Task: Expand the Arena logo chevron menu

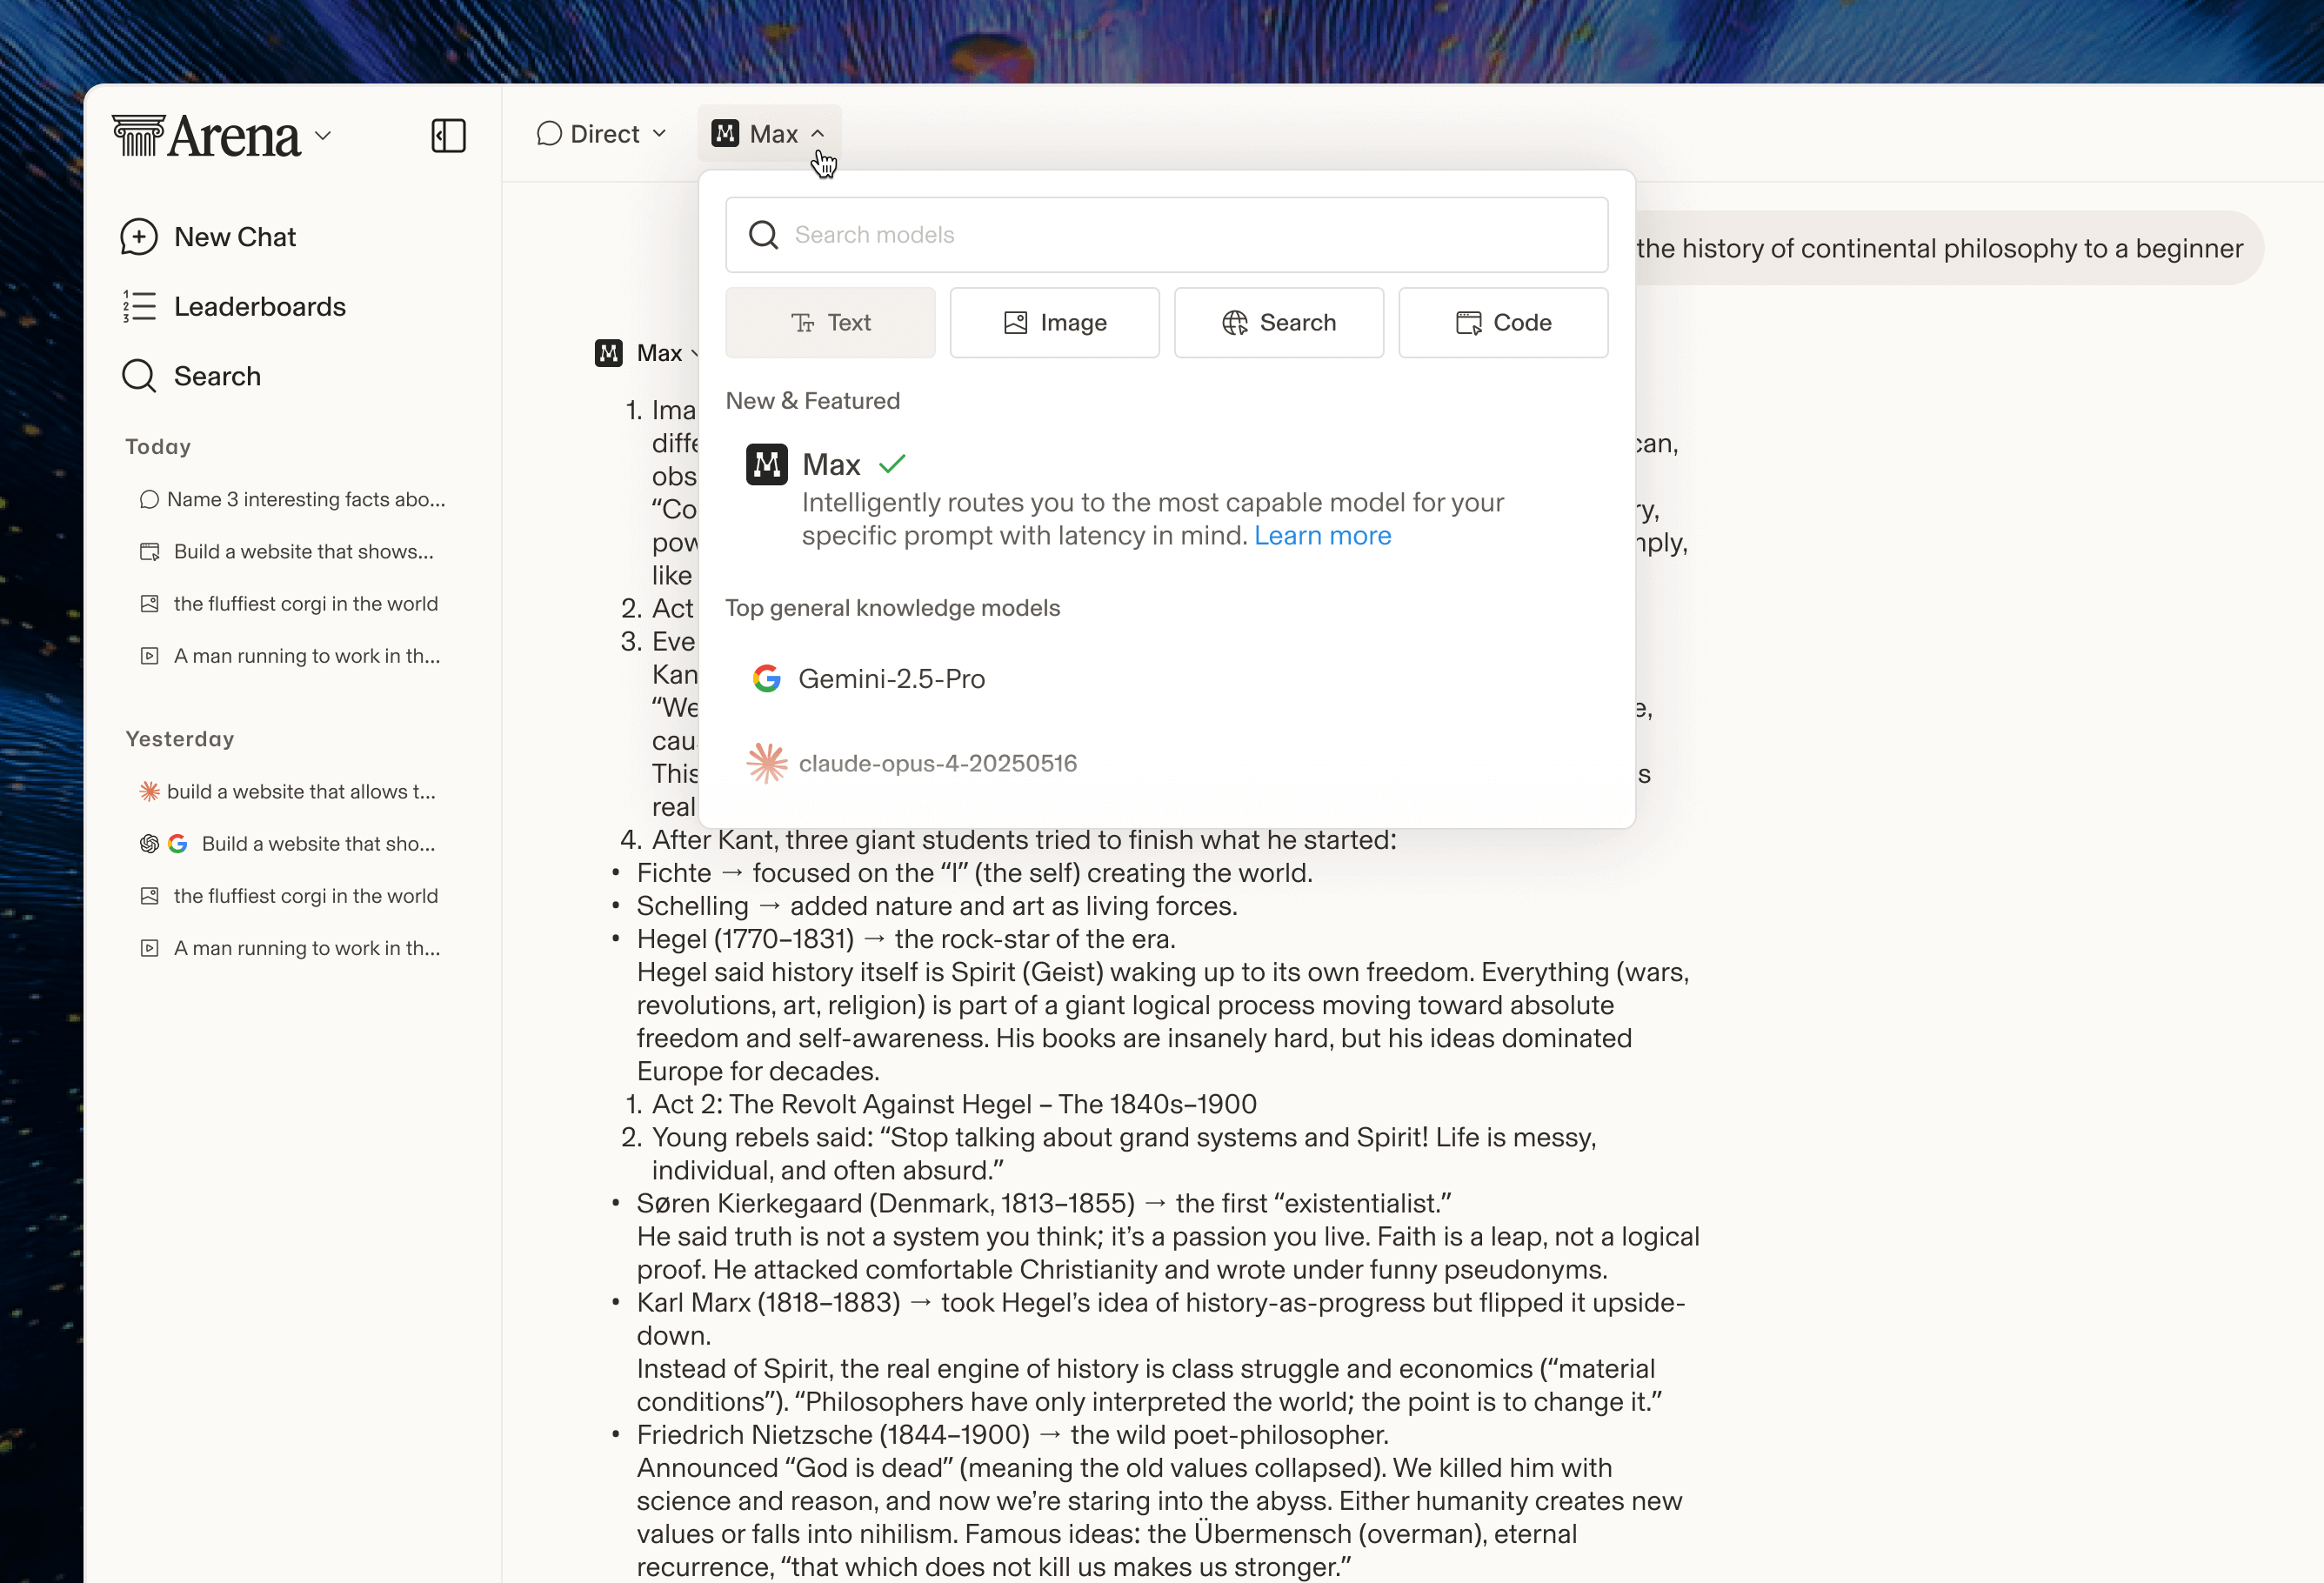Action: [323, 136]
